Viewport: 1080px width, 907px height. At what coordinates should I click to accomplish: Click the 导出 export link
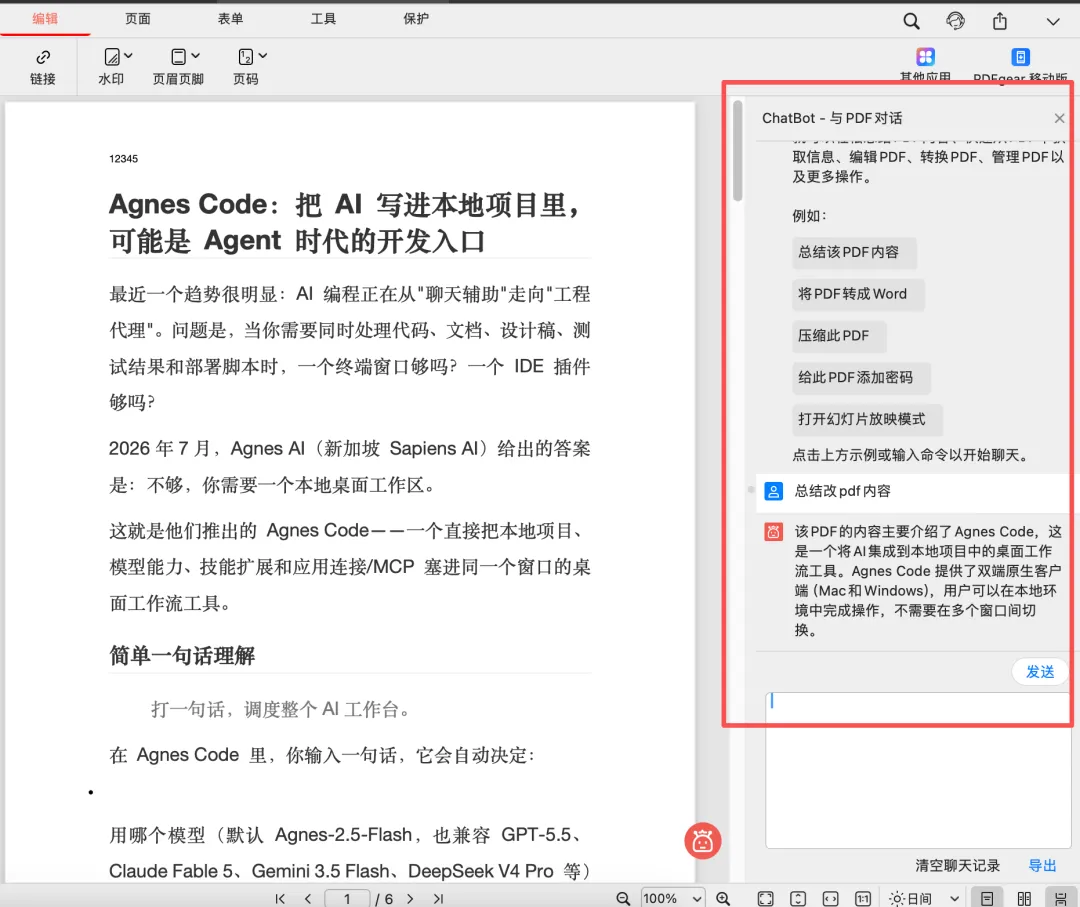(1042, 866)
